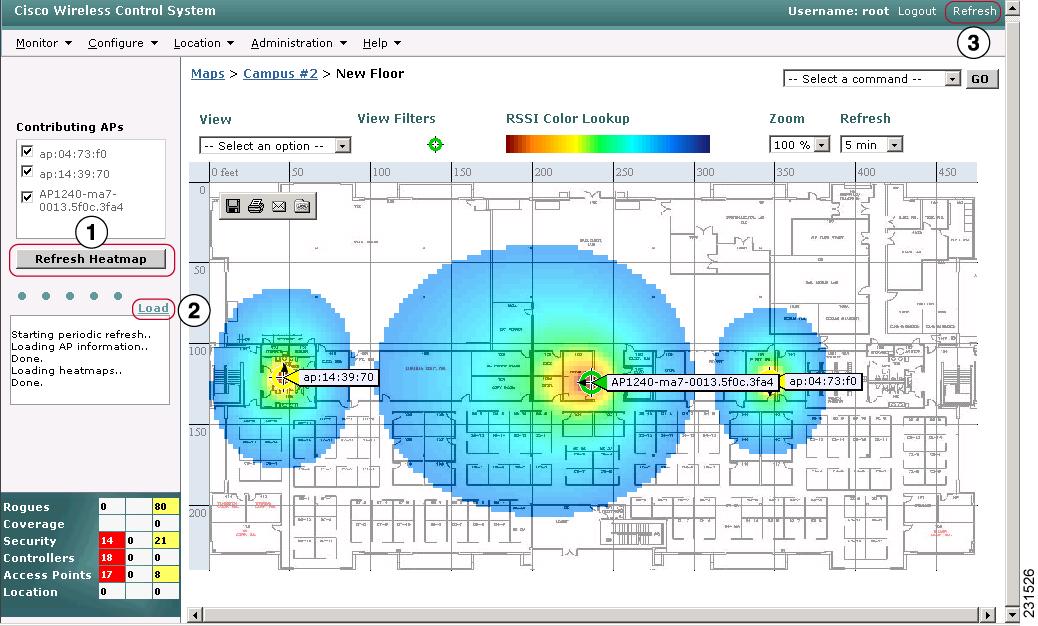Click the Refresh Heatmap button
This screenshot has width=1038, height=626.
pyautogui.click(x=91, y=259)
